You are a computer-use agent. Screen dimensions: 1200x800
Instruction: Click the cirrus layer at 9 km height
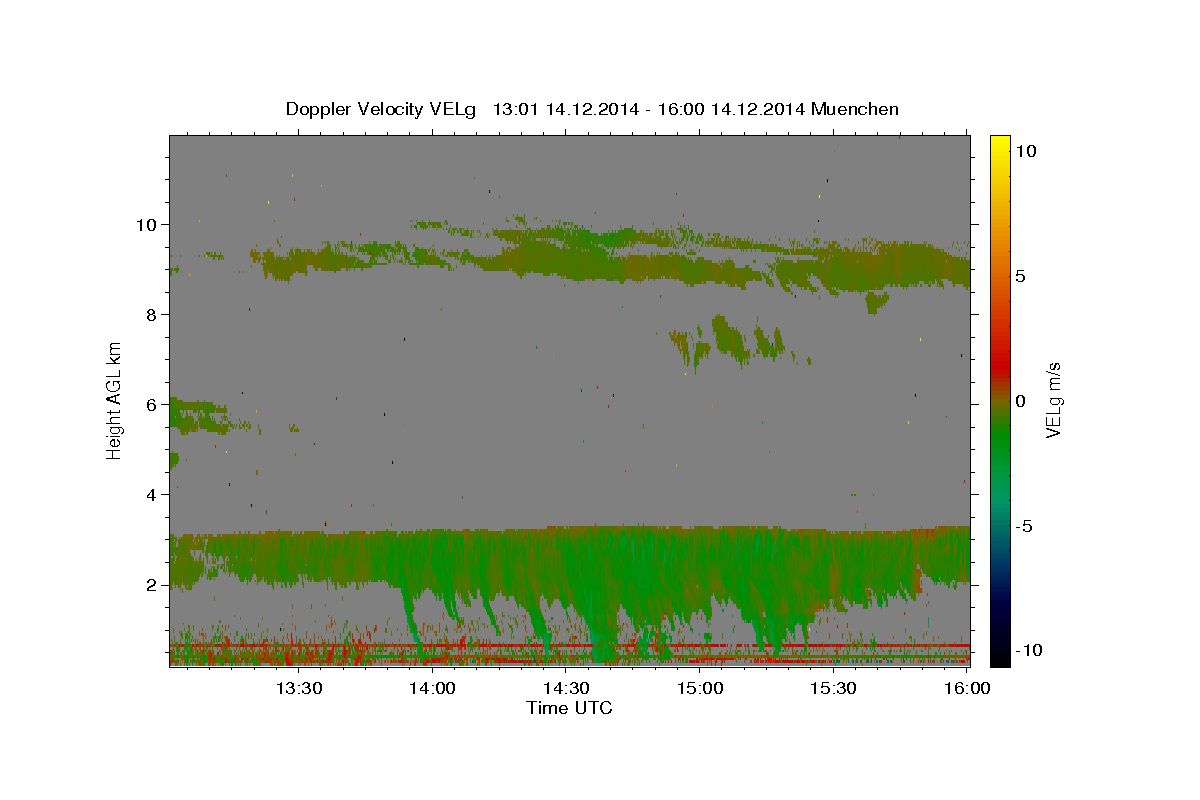tap(610, 258)
